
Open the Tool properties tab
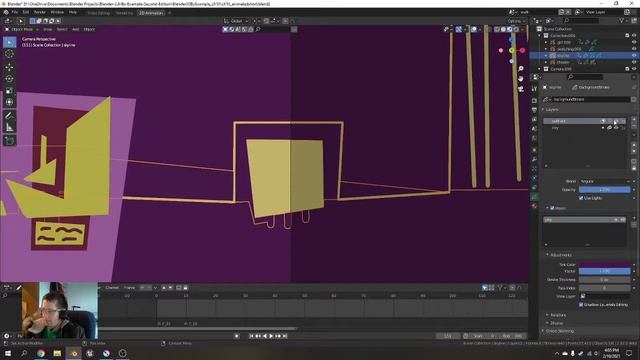534,89
